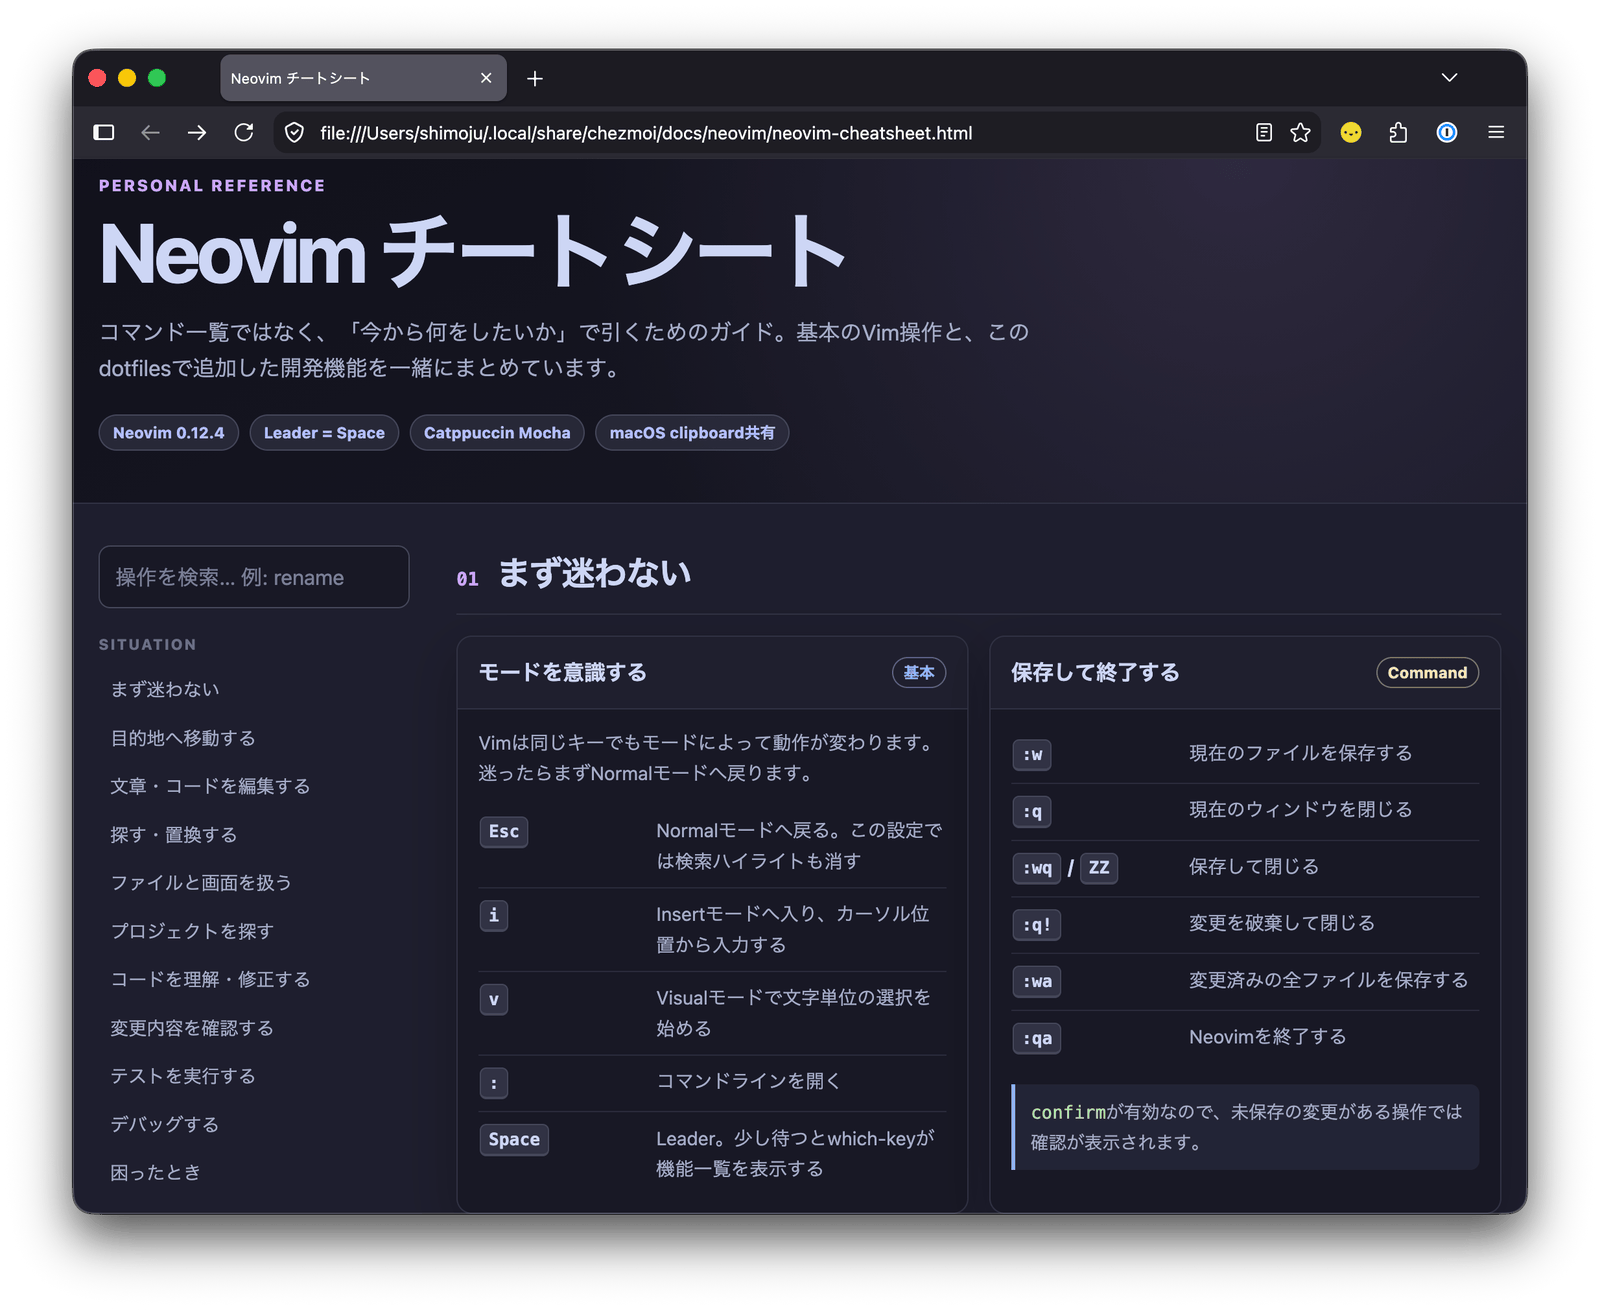Click the Leader = Space pill
The height and width of the screenshot is (1310, 1600).
(324, 433)
